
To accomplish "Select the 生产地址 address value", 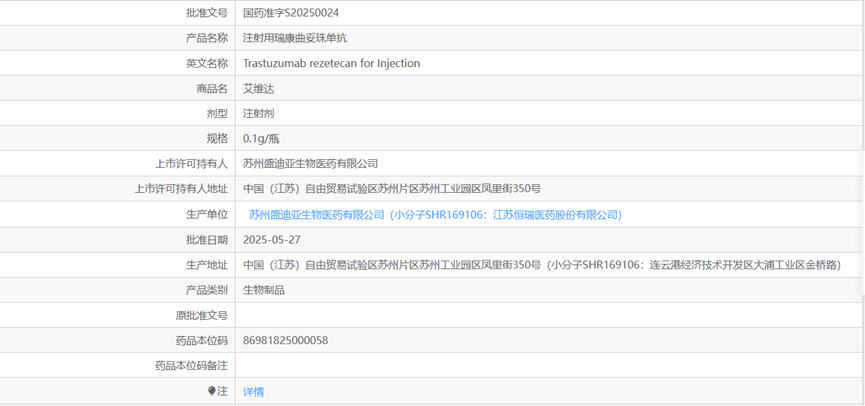I will click(x=542, y=265).
